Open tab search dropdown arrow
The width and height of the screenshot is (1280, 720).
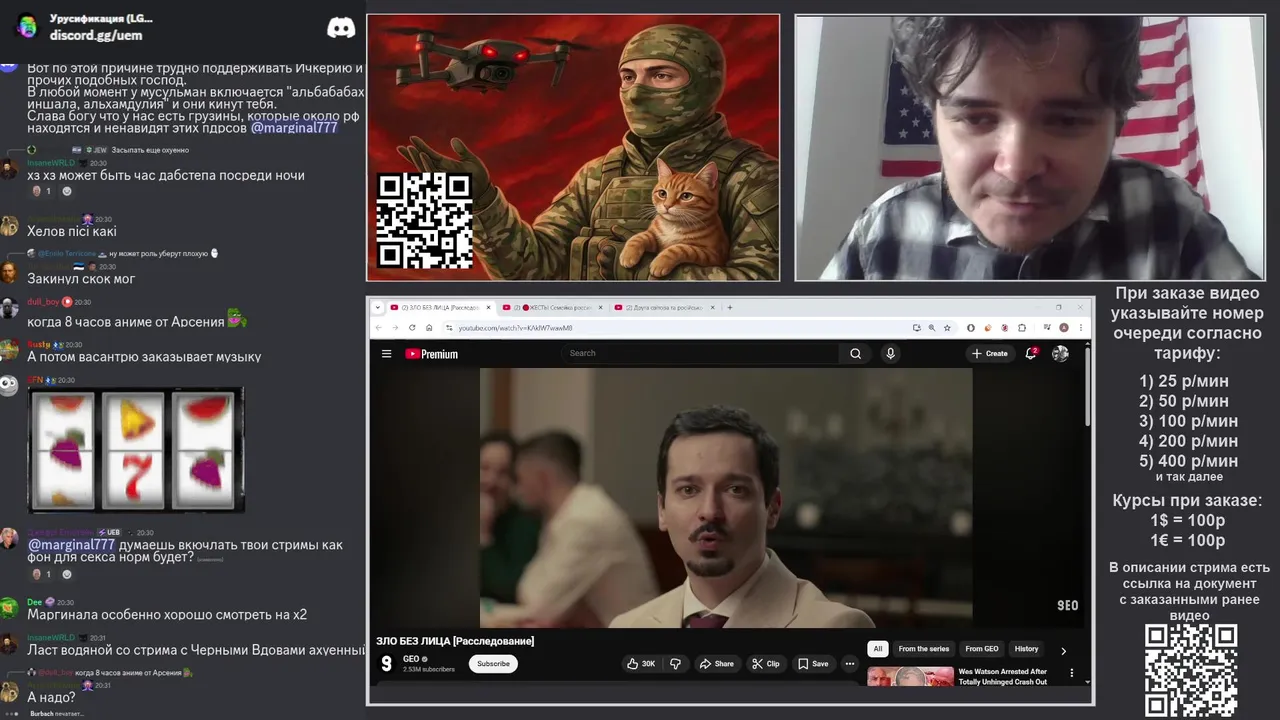tap(378, 307)
